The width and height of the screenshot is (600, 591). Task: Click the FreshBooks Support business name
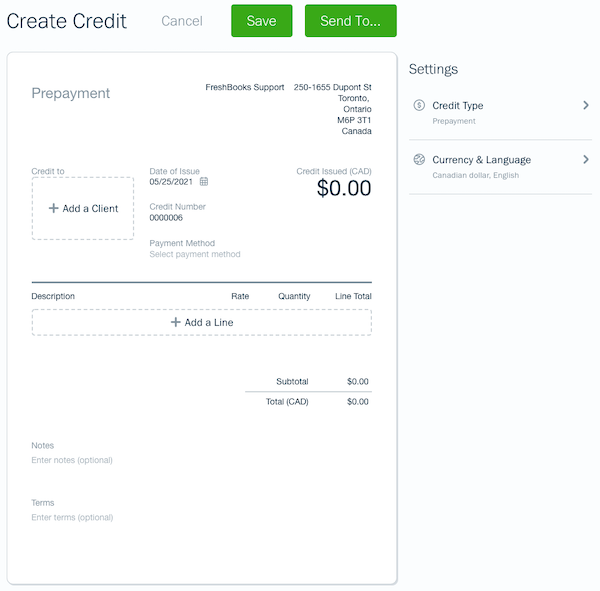(x=245, y=88)
